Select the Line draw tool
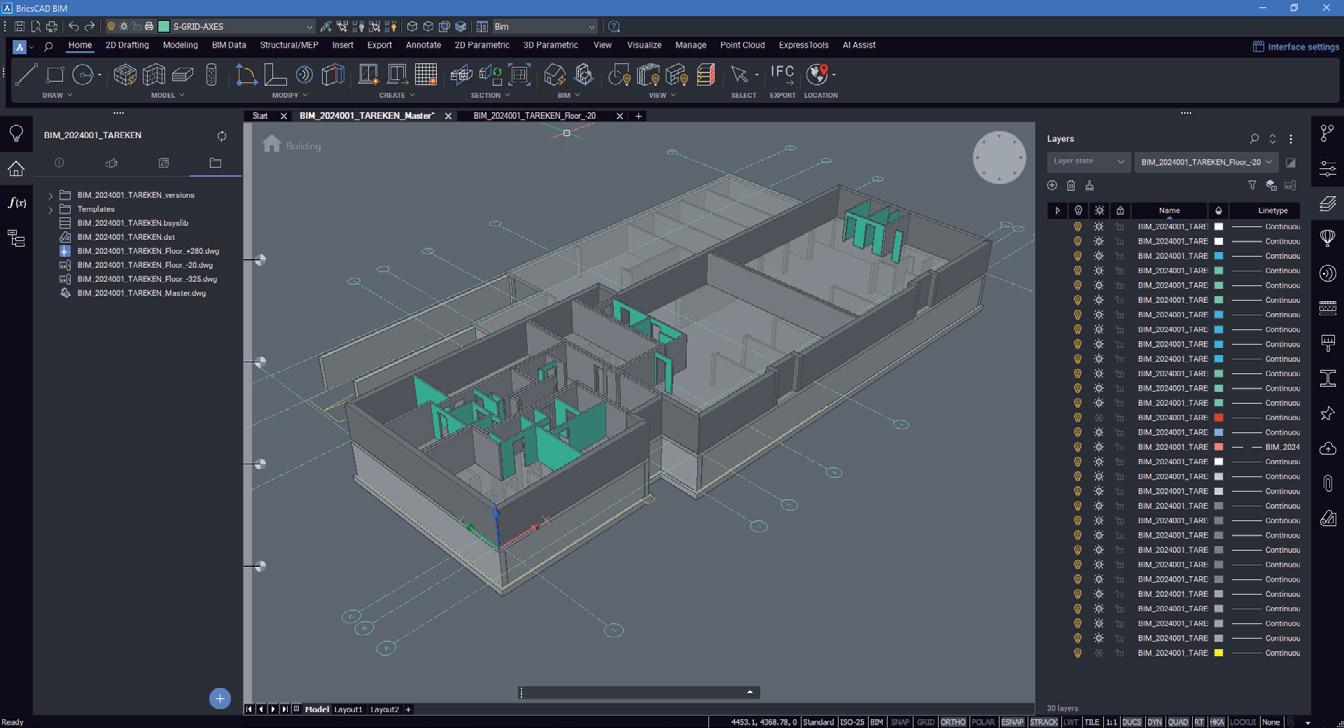Screen dimensions: 1344x728 (27, 74)
